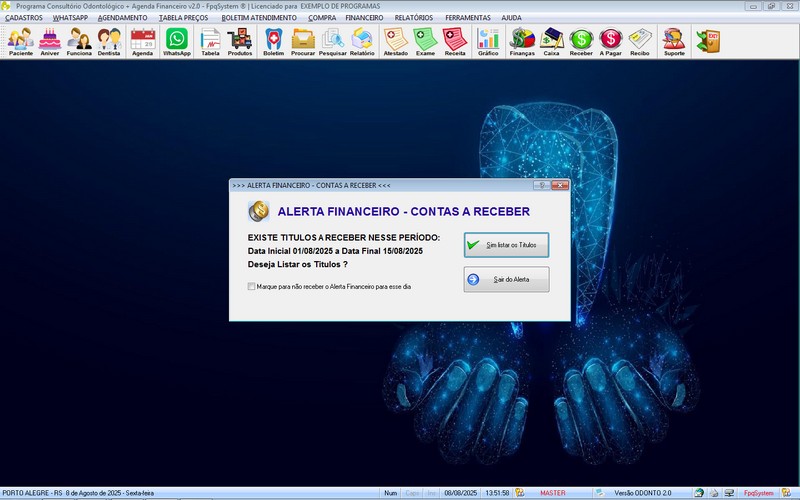Open the Finanças icon
The height and width of the screenshot is (500, 800).
coord(522,42)
